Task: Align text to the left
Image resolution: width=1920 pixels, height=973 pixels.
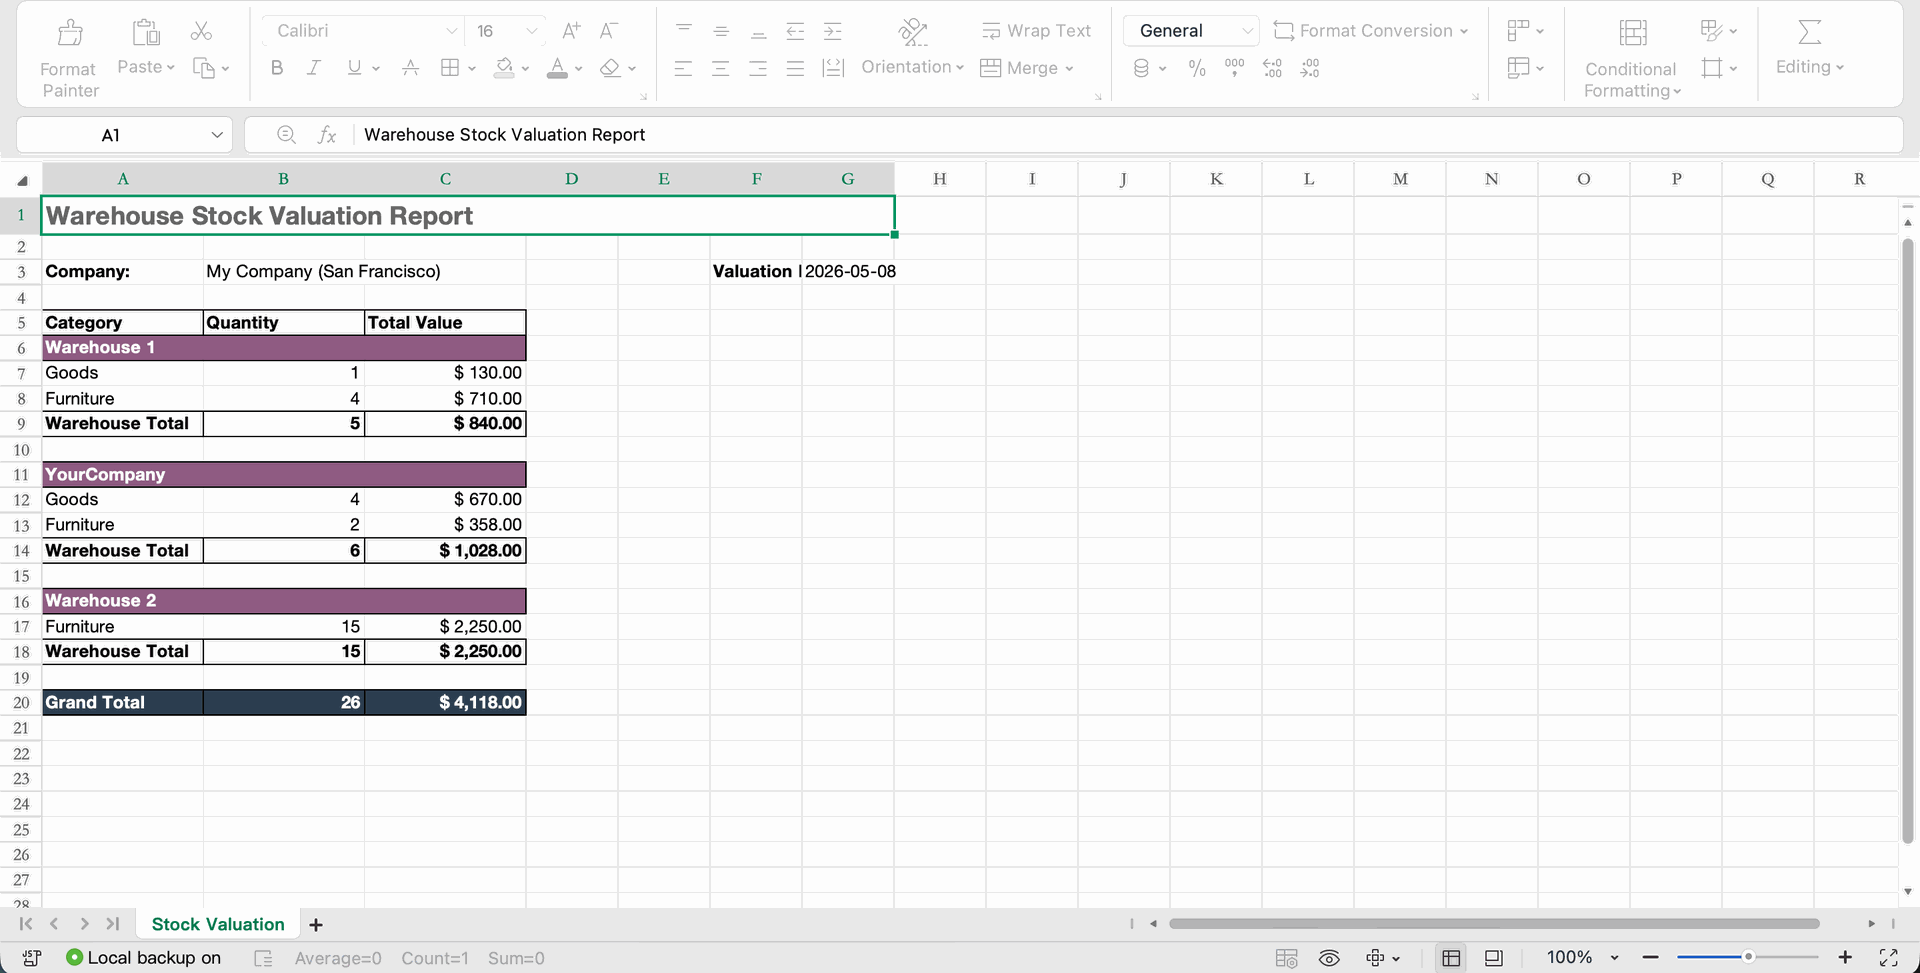Action: 684,68
